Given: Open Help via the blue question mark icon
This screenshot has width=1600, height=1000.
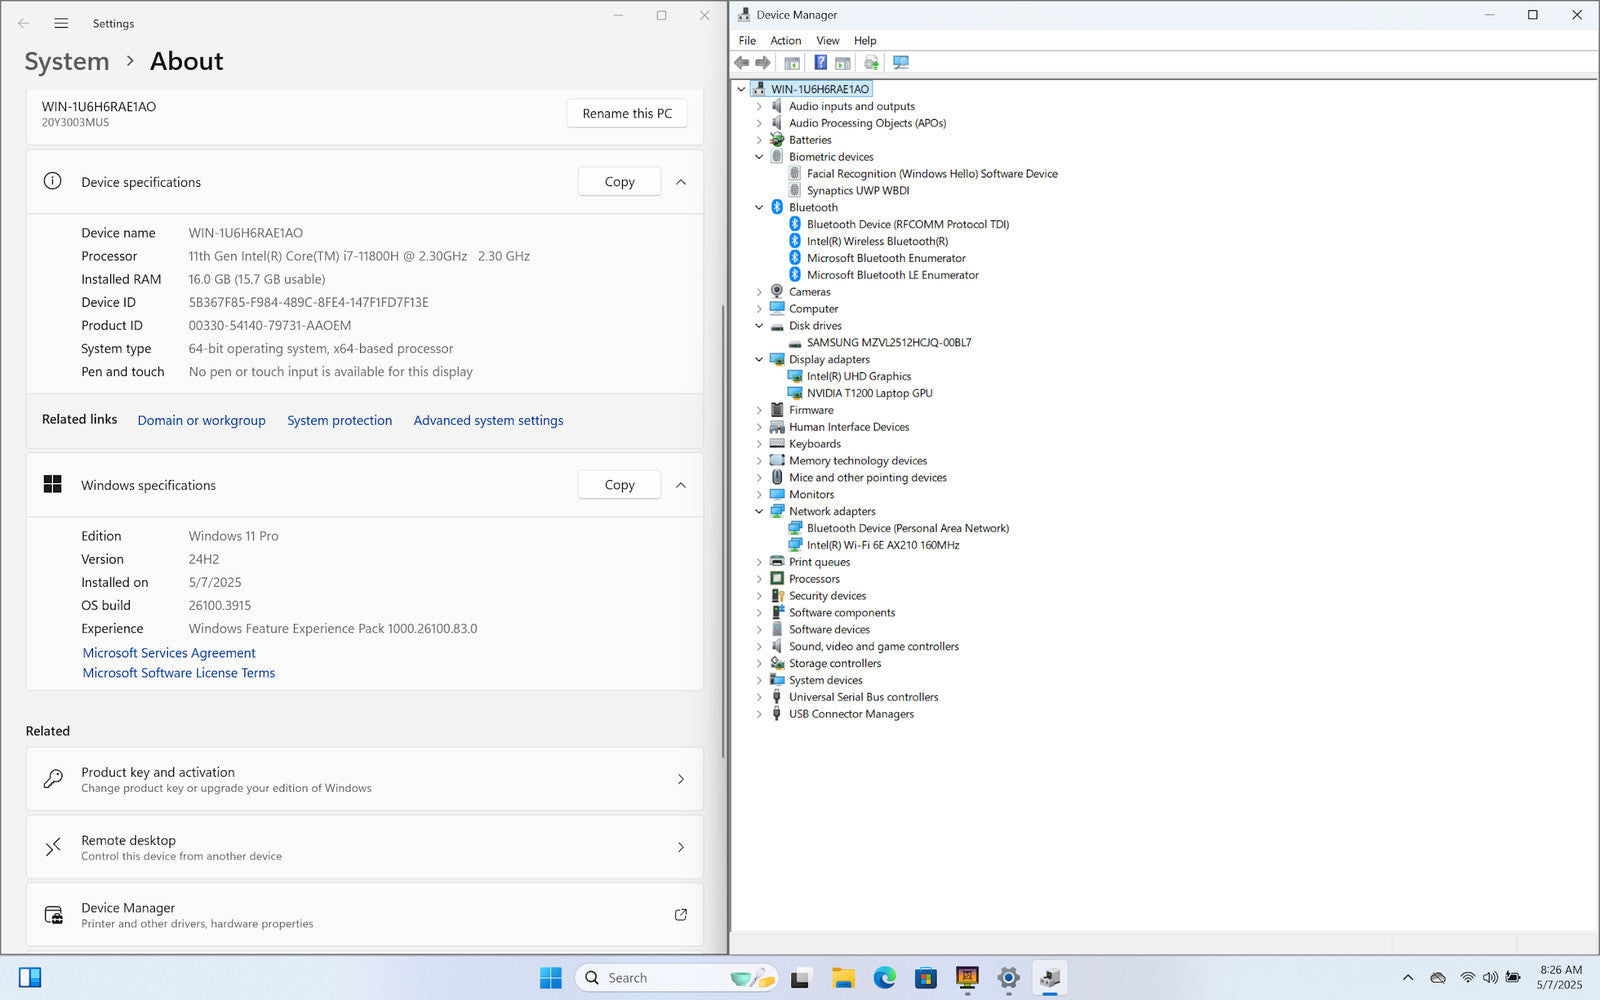Looking at the screenshot, I should pos(820,63).
